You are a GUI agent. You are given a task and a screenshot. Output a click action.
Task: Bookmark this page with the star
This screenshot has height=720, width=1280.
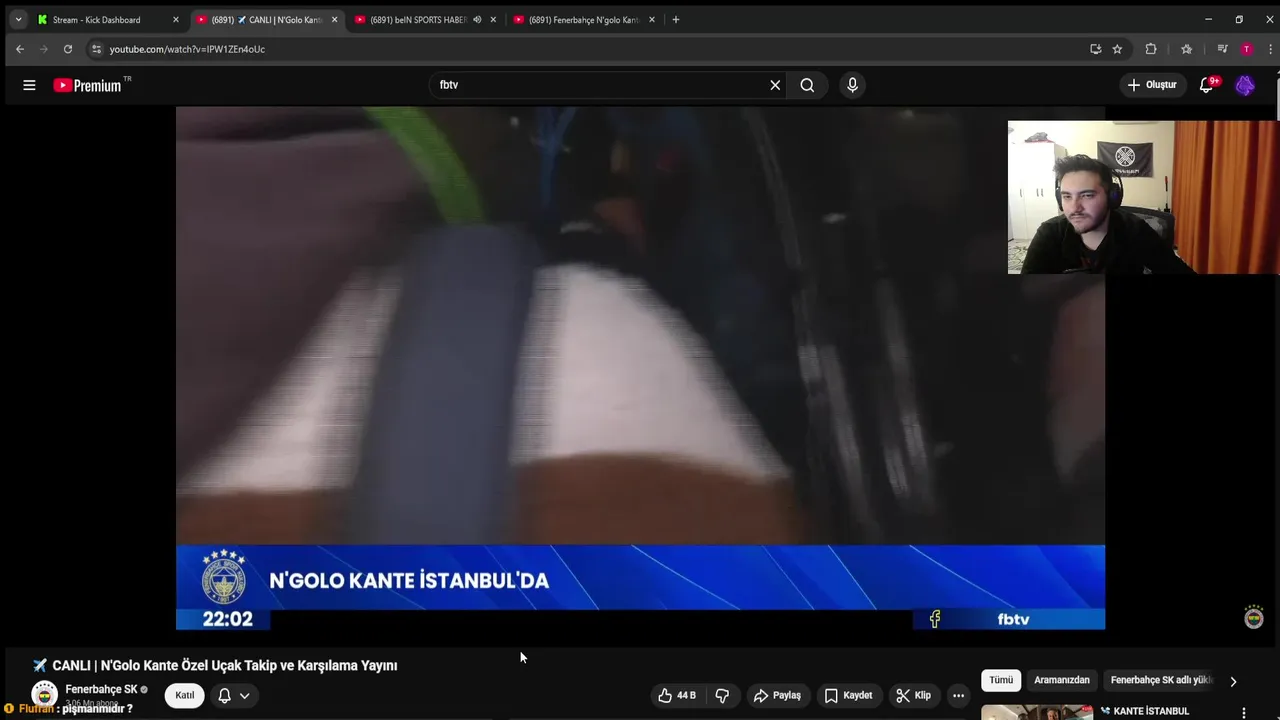1117,49
